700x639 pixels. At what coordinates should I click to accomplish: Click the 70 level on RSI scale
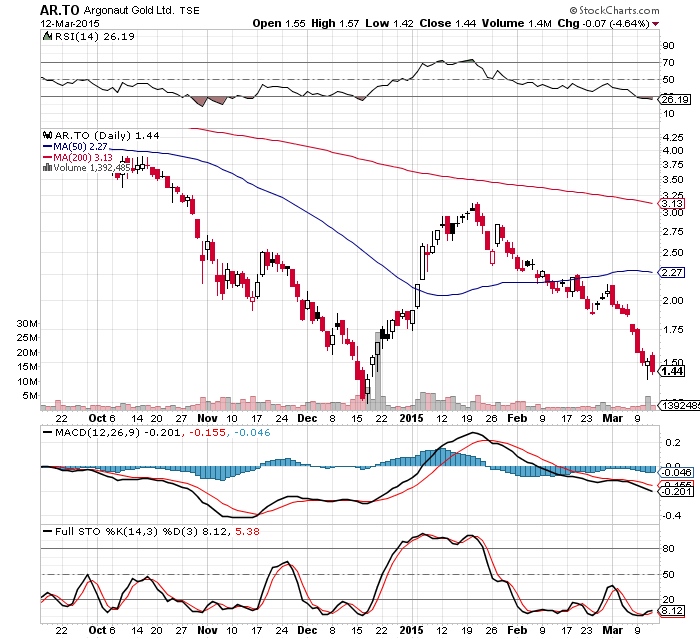pyautogui.click(x=668, y=63)
